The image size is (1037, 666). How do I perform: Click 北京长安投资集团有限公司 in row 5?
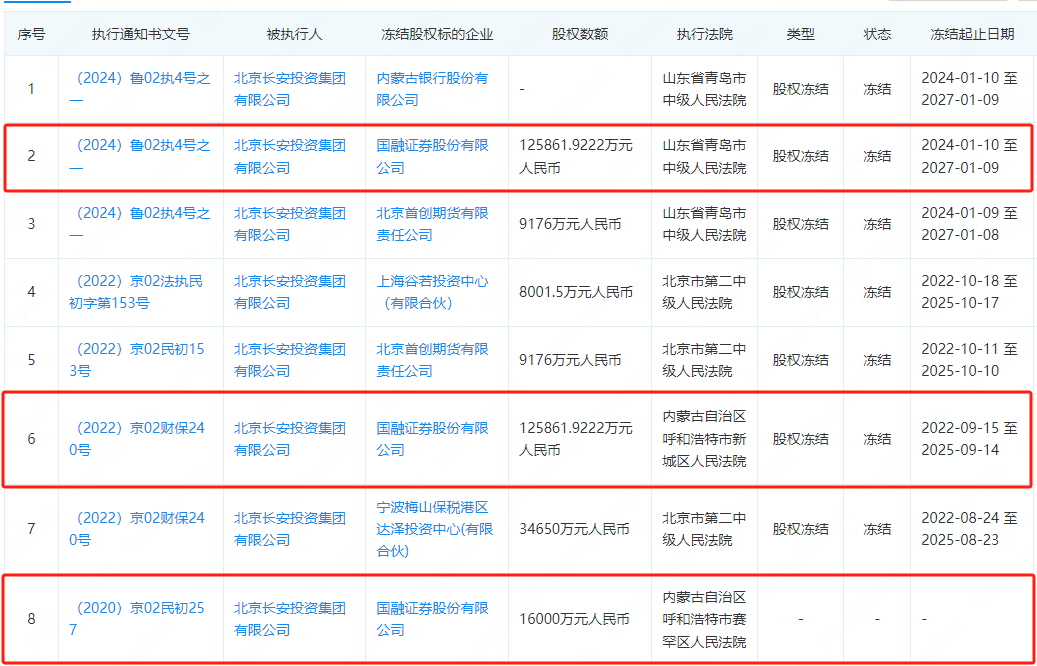[x=290, y=360]
